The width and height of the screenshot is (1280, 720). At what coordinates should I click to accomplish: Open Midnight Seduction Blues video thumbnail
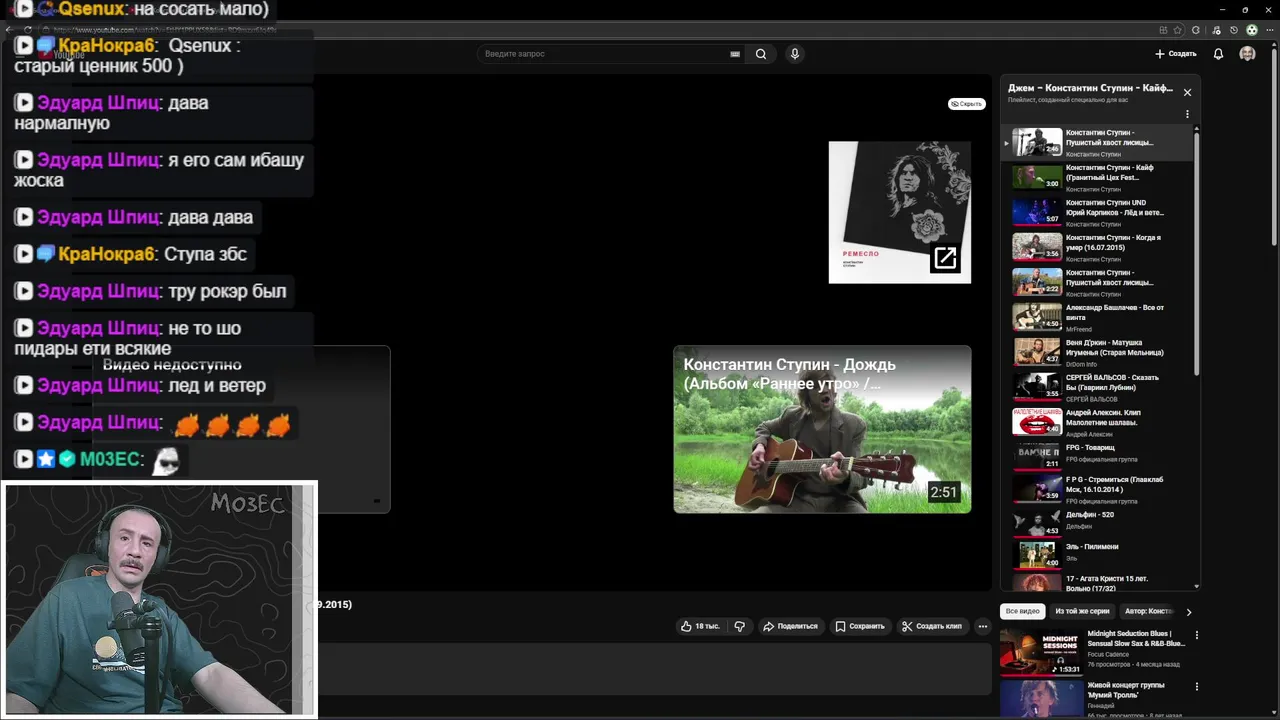point(1041,652)
